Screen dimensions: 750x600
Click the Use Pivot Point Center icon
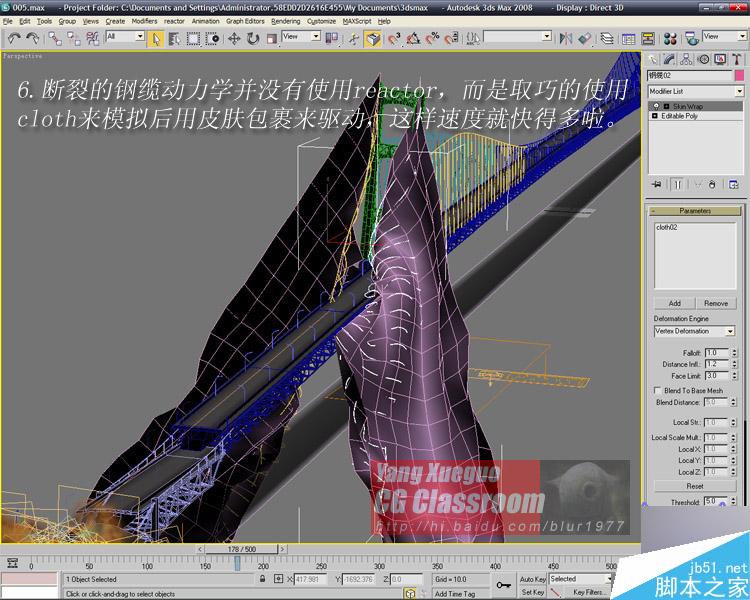point(331,39)
